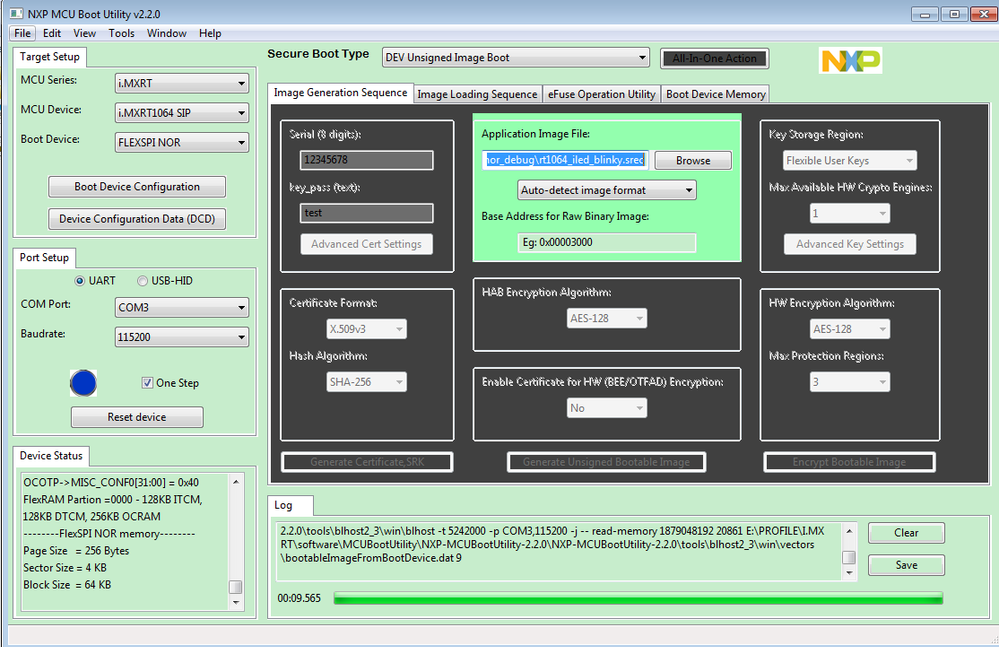Click the Boot Device Configuration button

(137, 187)
